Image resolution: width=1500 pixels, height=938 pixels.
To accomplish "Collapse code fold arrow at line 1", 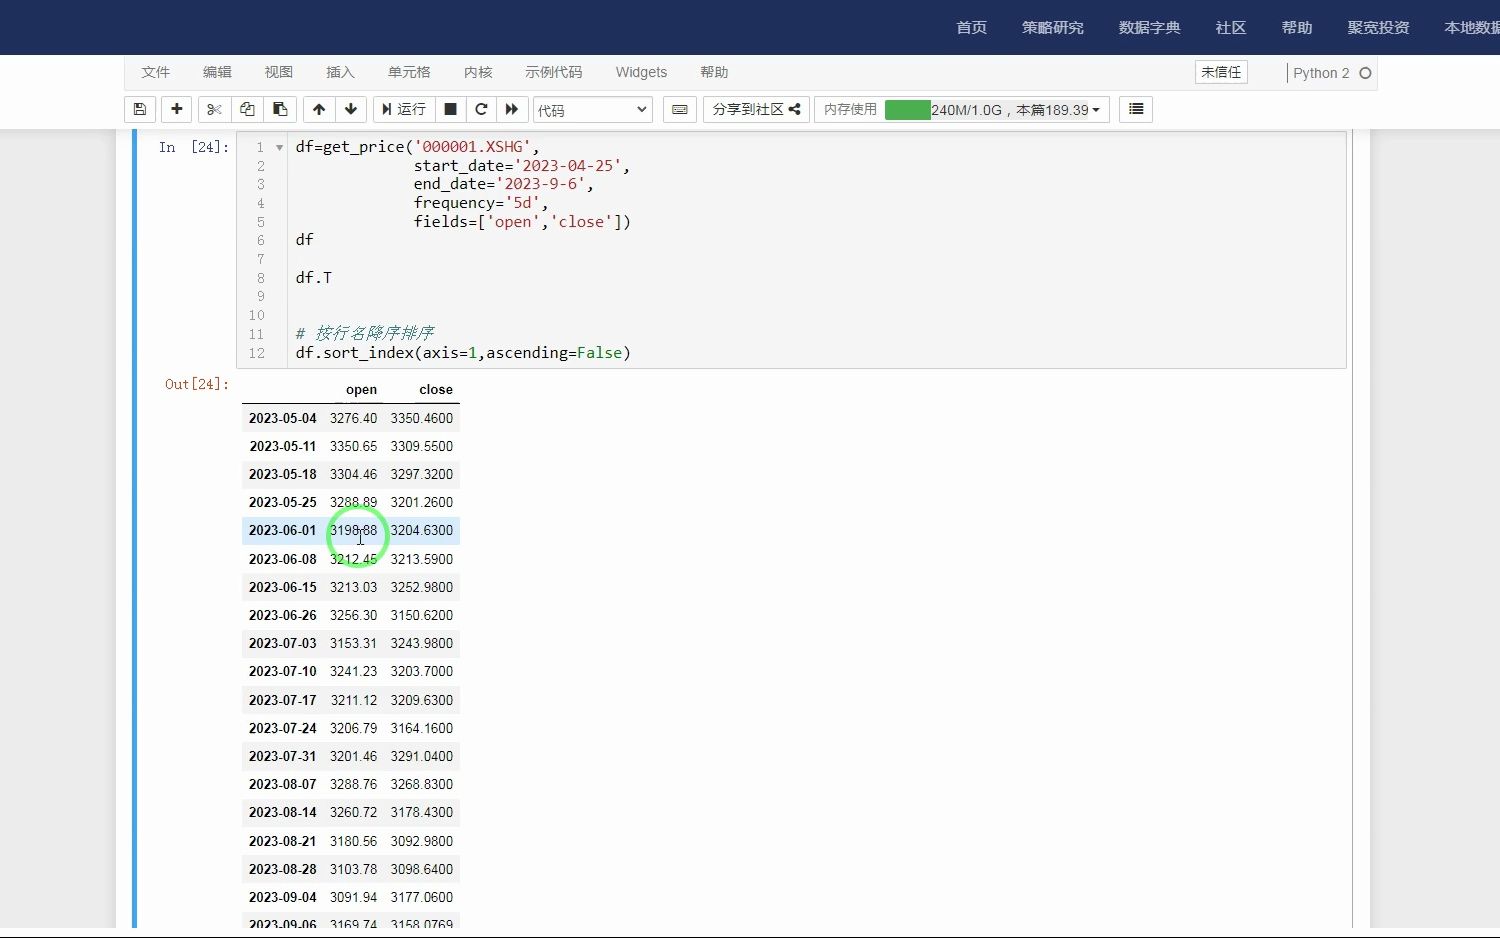I will [x=279, y=147].
